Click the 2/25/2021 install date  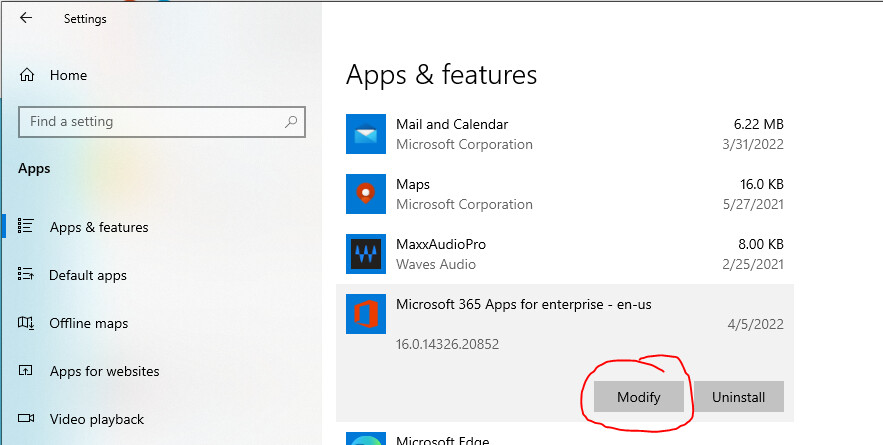point(753,264)
